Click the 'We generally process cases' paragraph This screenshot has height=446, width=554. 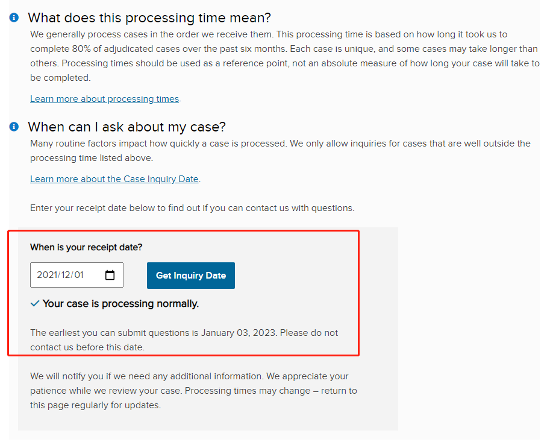[285, 56]
